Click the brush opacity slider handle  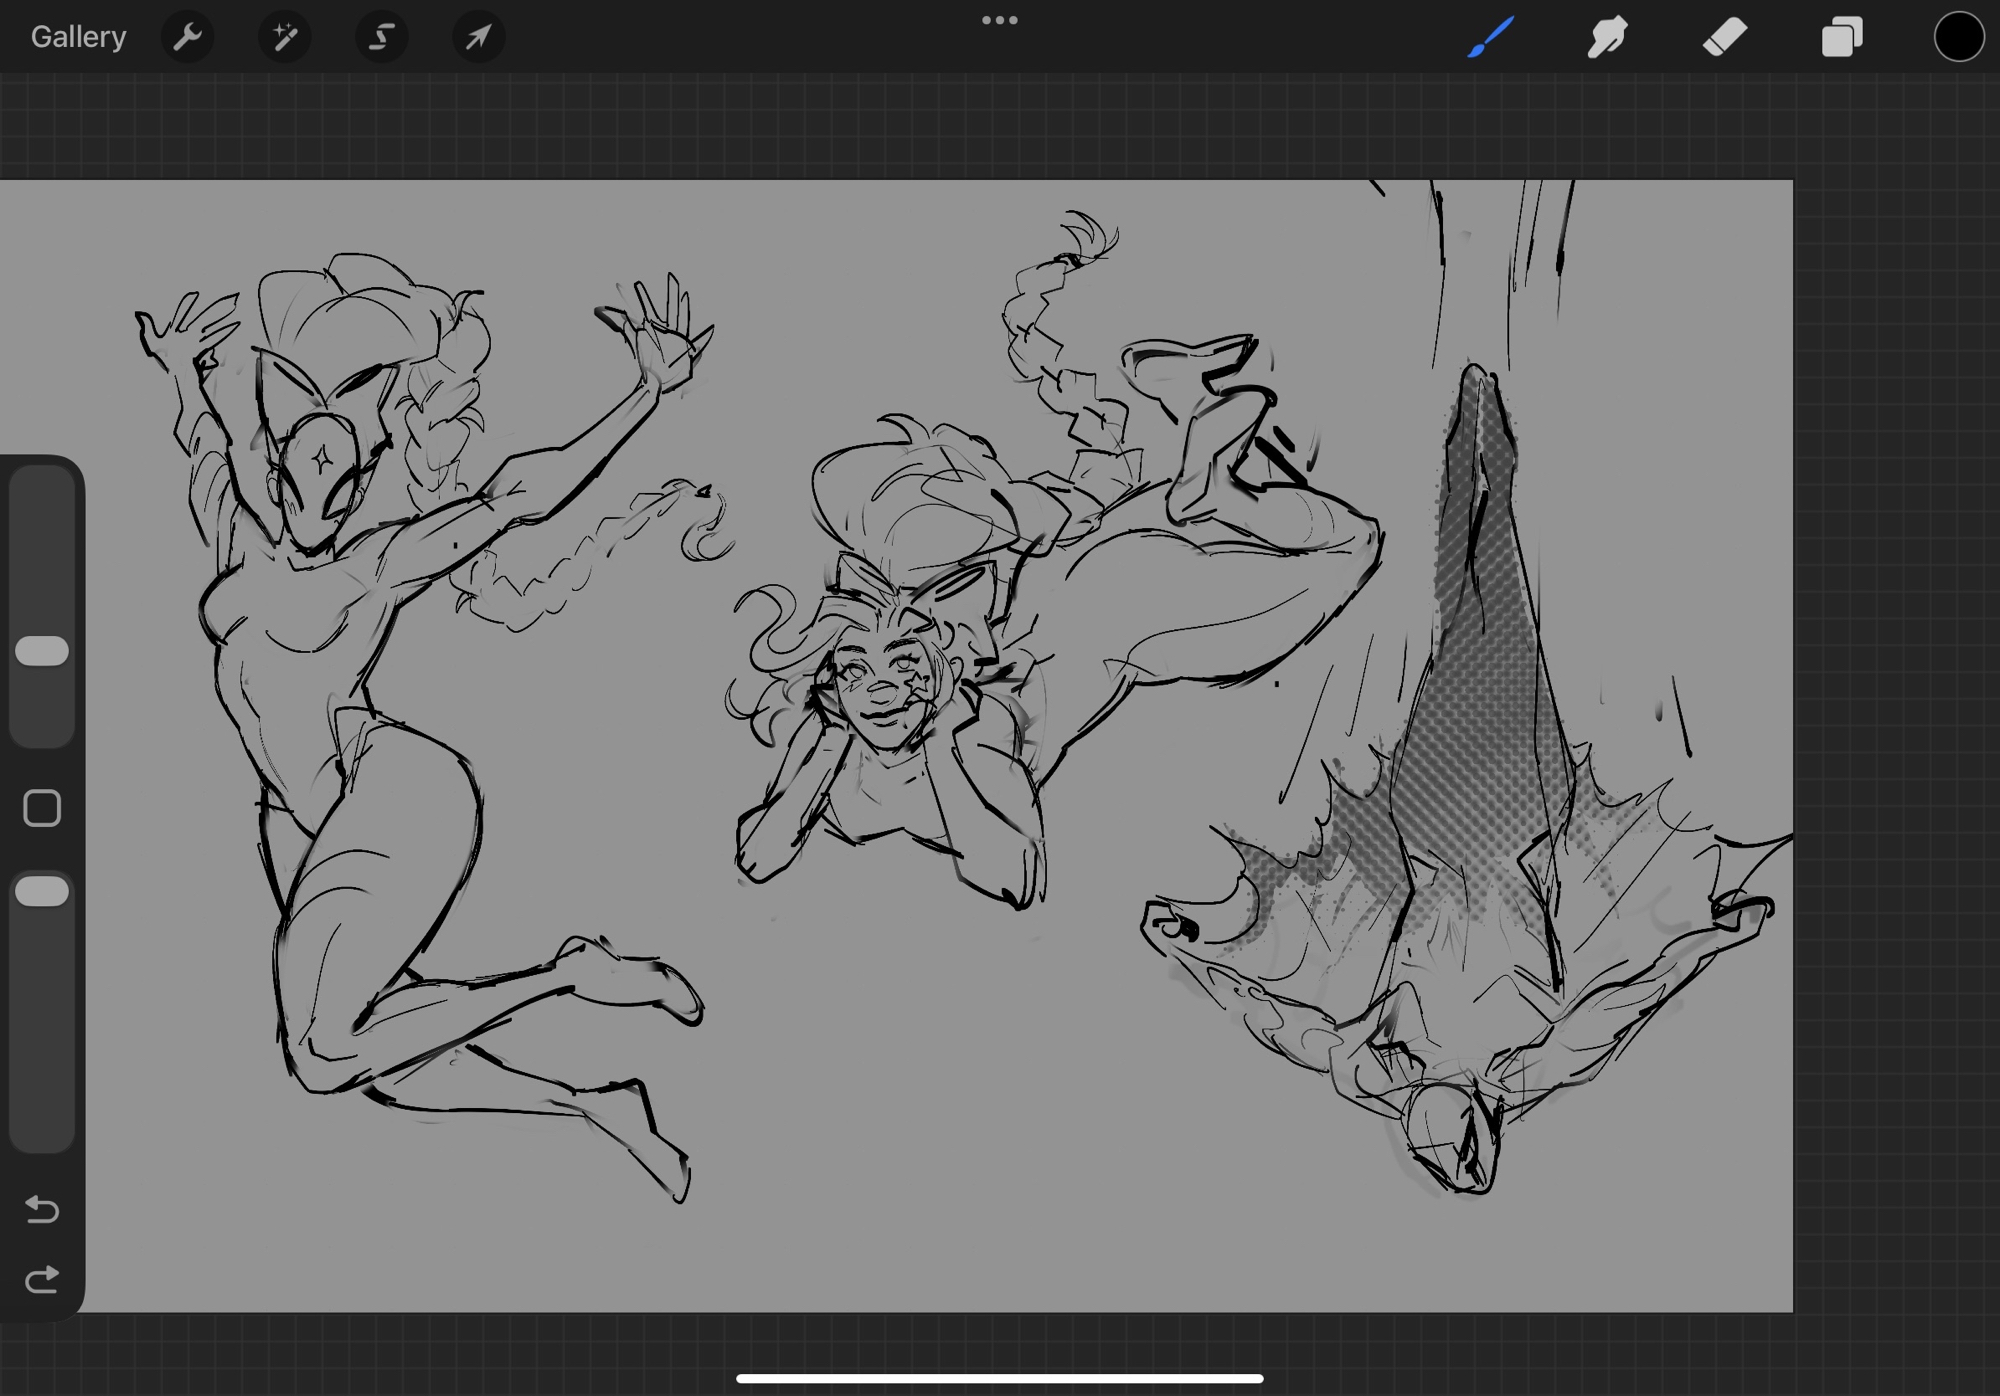pos(42,891)
